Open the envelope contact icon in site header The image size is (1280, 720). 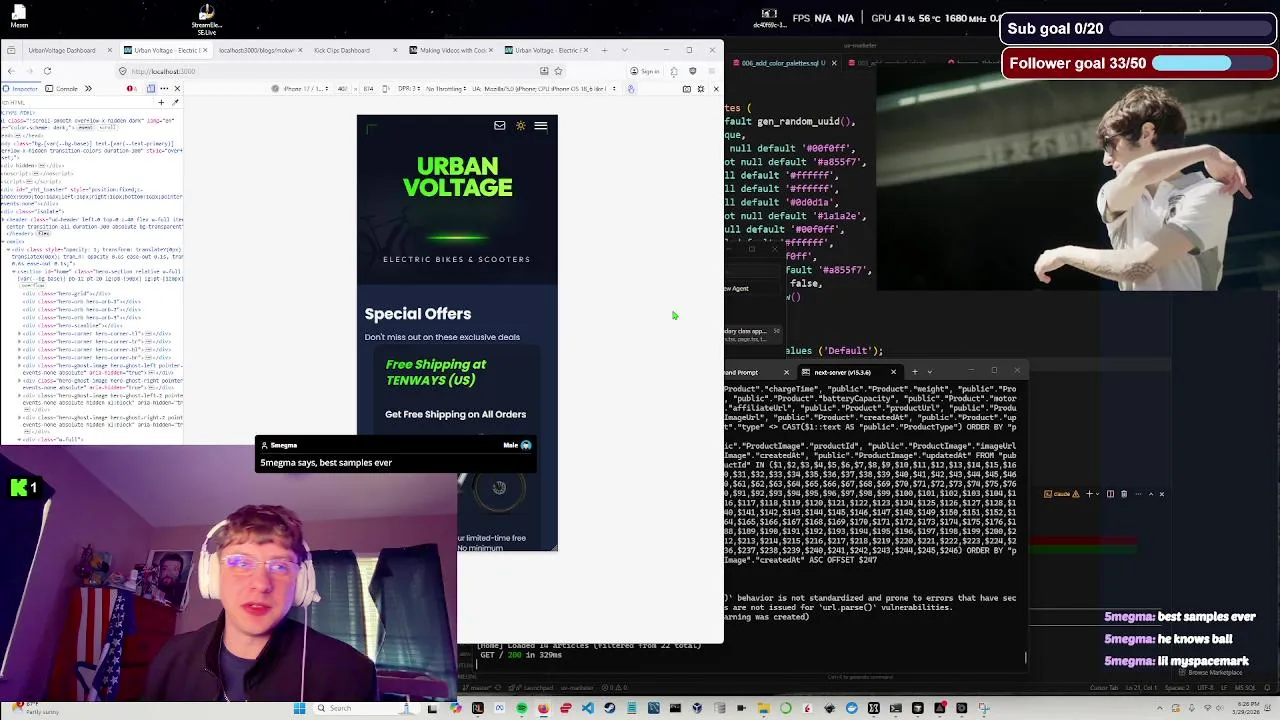[500, 126]
